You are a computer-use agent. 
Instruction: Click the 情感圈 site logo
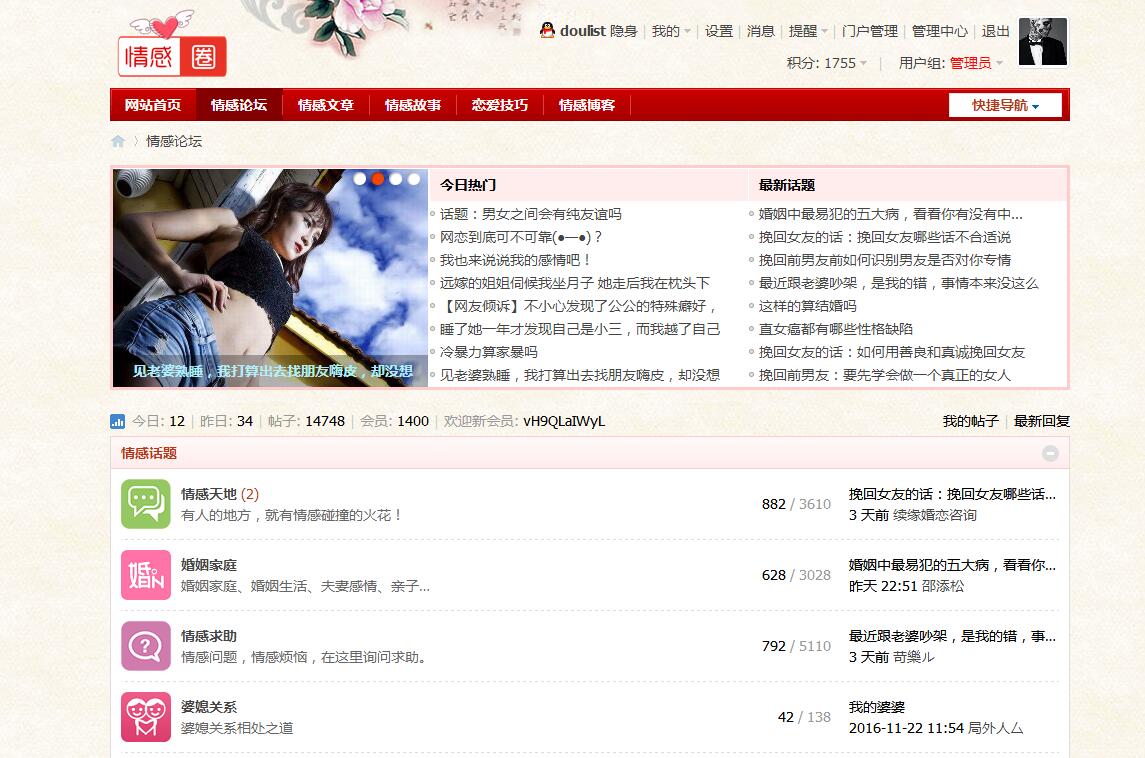[172, 44]
